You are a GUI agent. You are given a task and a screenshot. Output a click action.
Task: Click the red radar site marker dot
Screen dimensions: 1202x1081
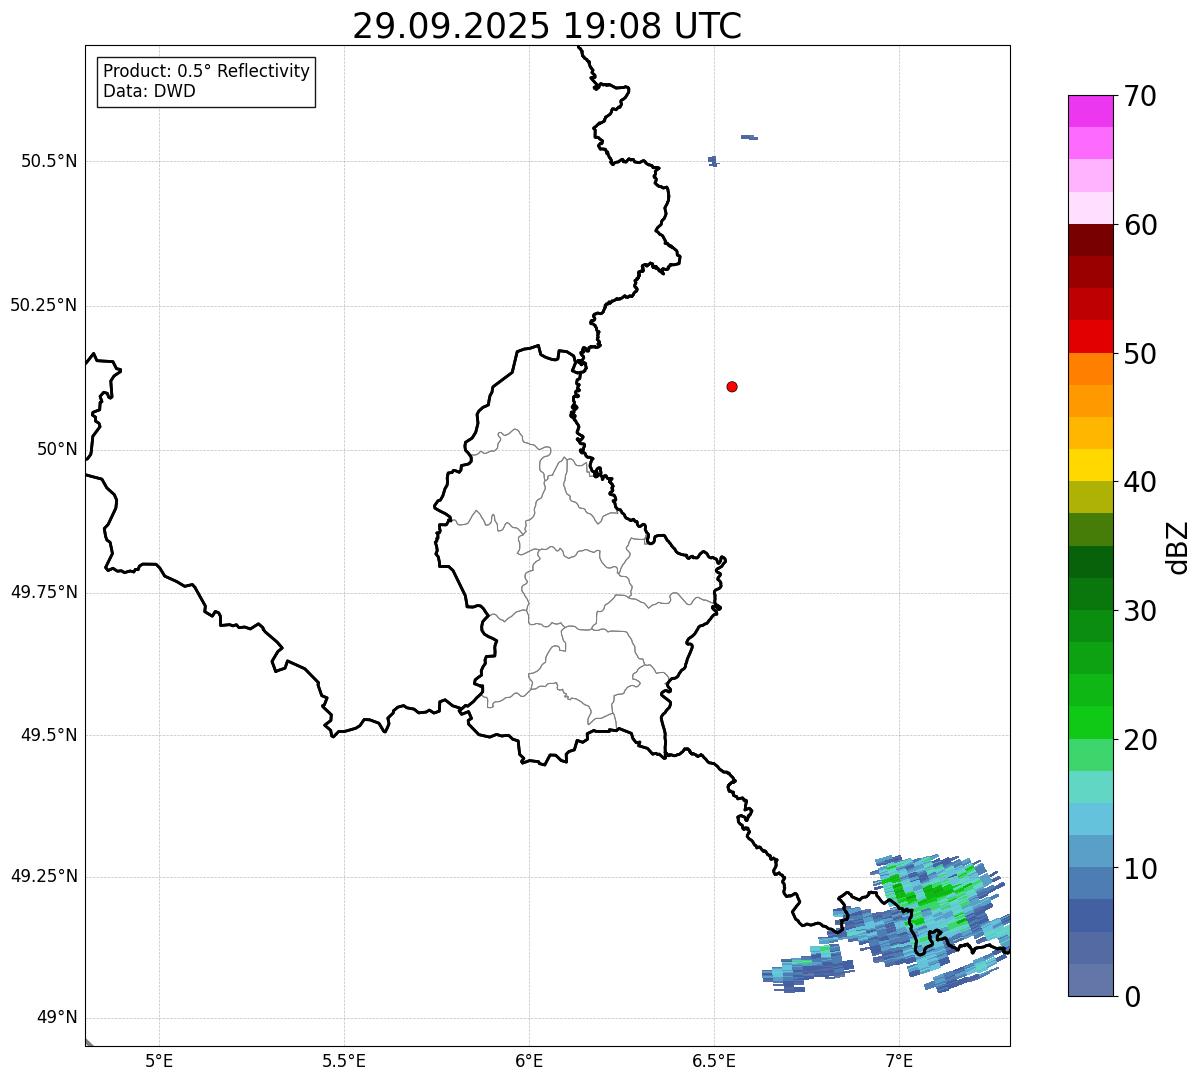[x=732, y=386]
